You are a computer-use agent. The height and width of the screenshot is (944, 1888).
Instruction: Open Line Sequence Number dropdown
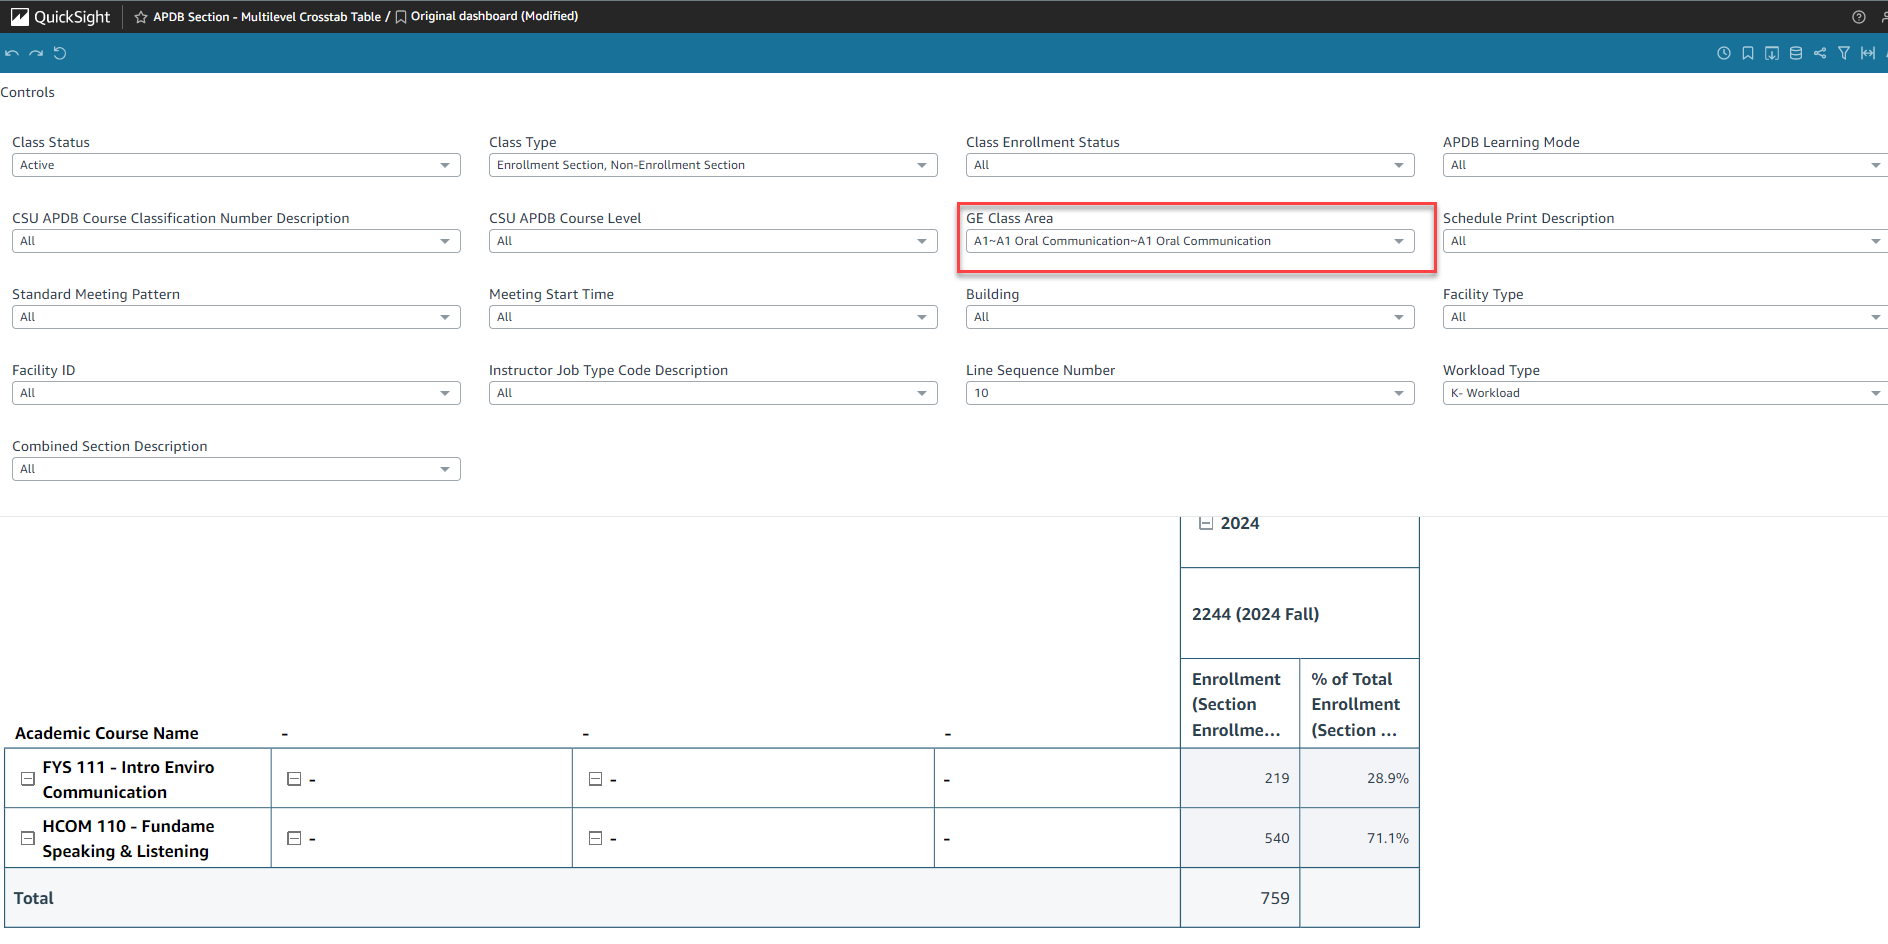[1190, 393]
